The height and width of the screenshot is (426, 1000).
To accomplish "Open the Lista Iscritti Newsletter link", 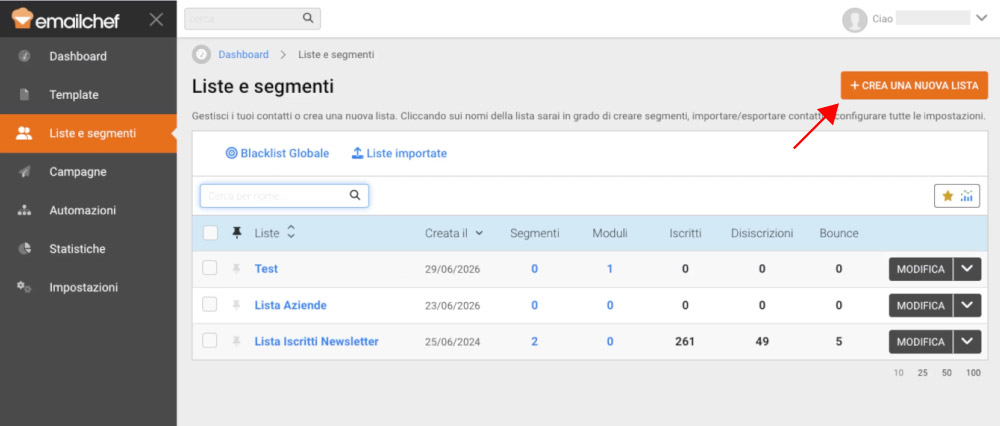I will point(316,341).
